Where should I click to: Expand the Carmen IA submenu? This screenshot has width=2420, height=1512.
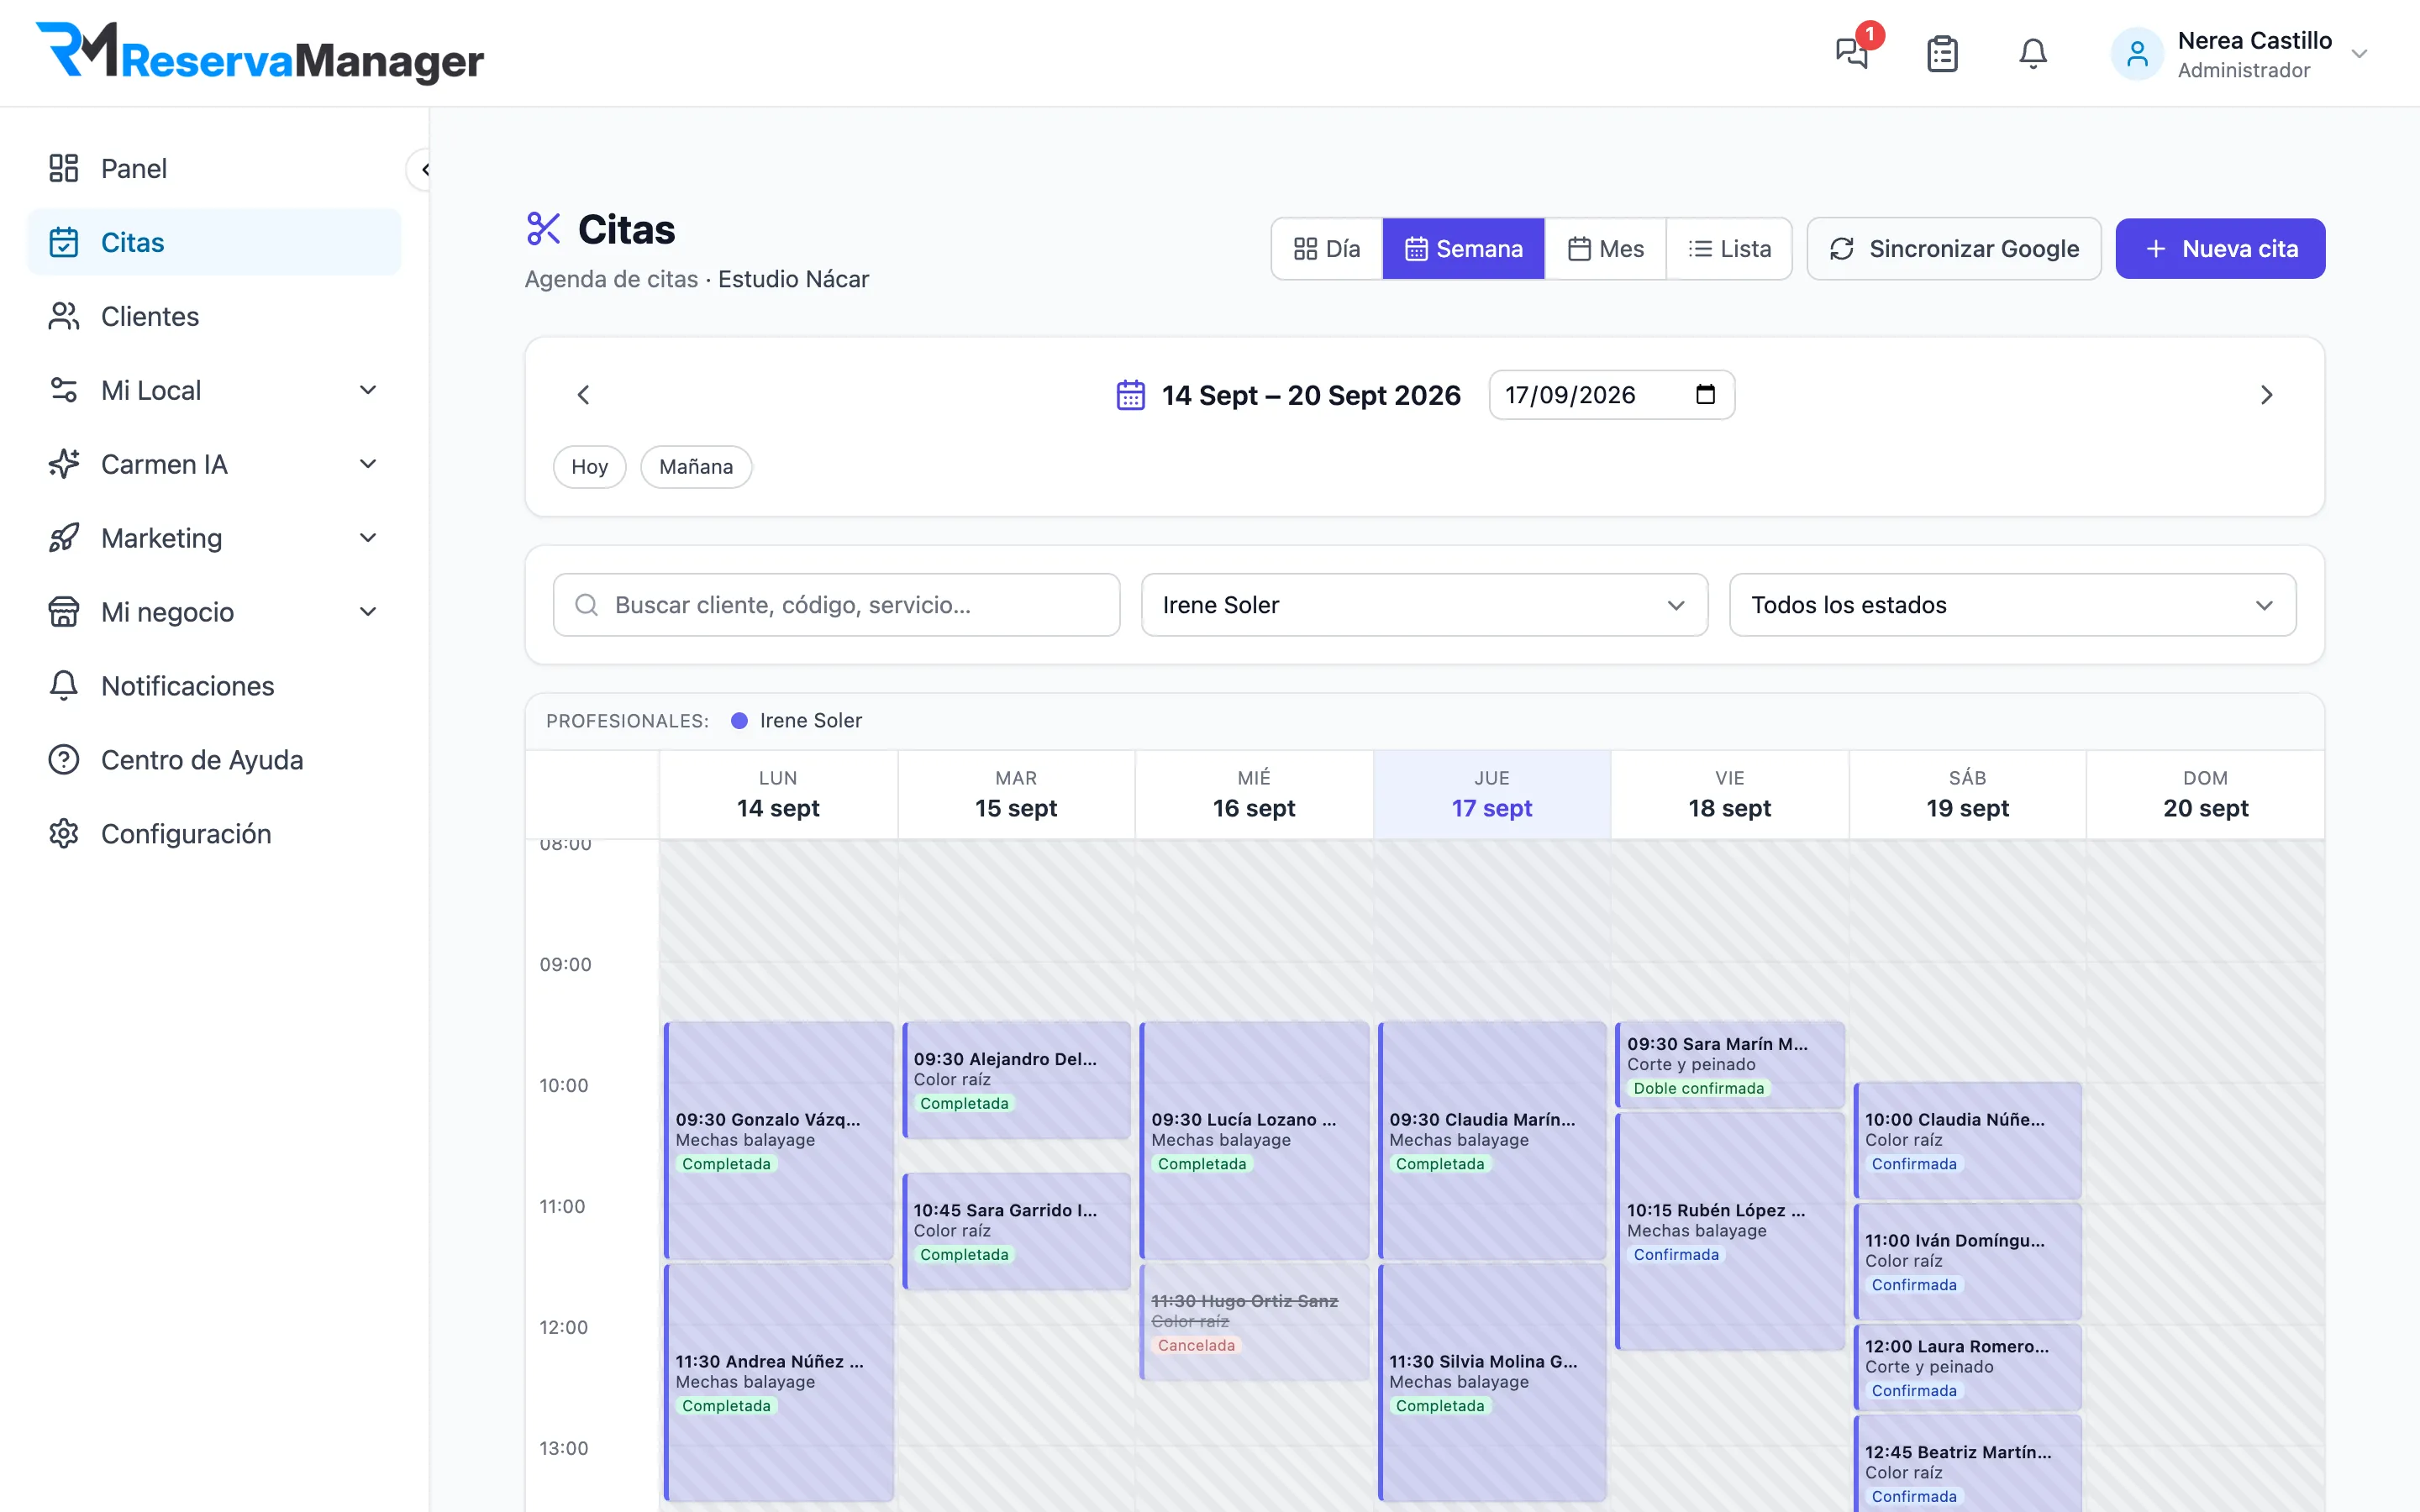click(x=368, y=464)
